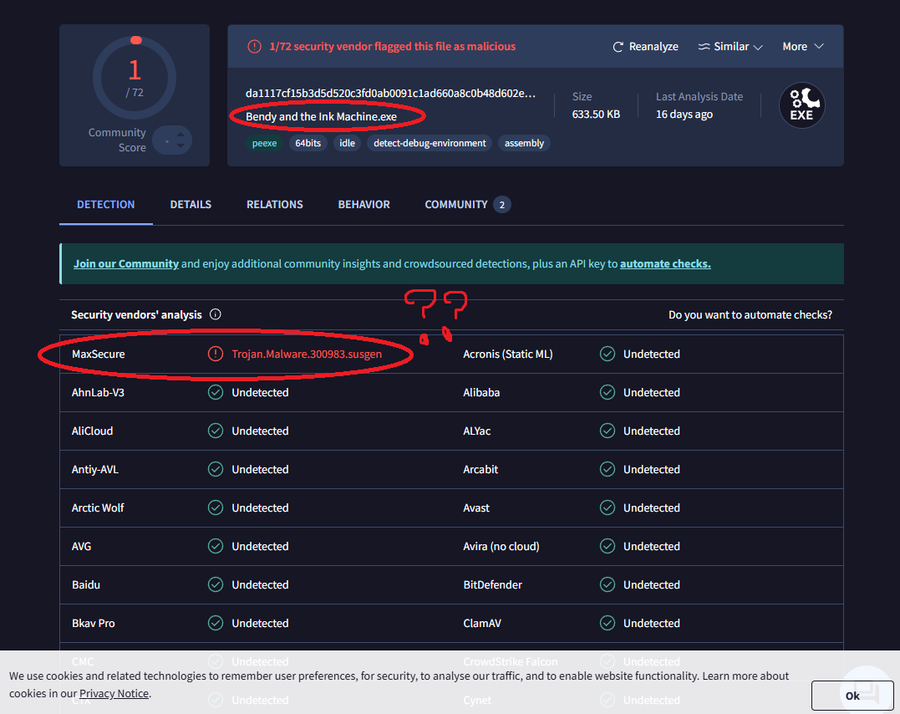Screen dimensions: 900x714
Task: Open the RELATIONS tab
Action: click(274, 204)
